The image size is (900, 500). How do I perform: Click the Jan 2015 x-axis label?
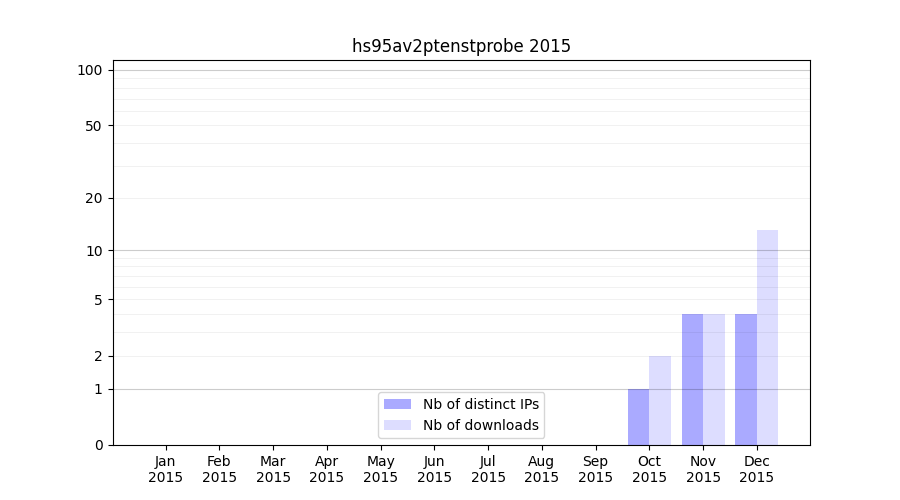[166, 469]
